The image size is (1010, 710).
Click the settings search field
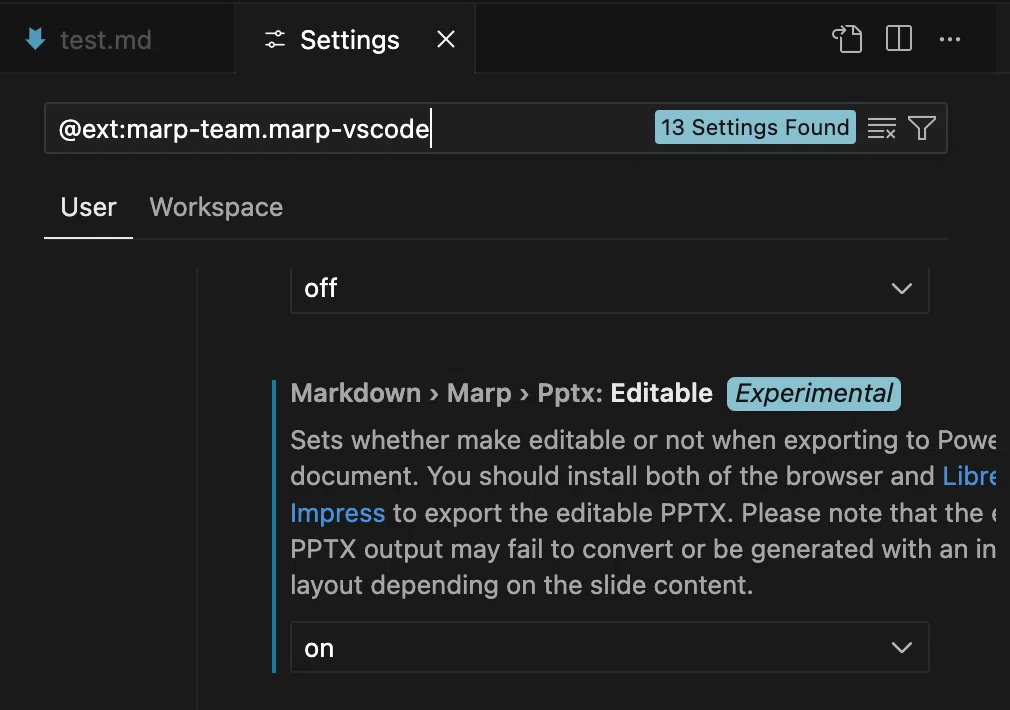(495, 128)
